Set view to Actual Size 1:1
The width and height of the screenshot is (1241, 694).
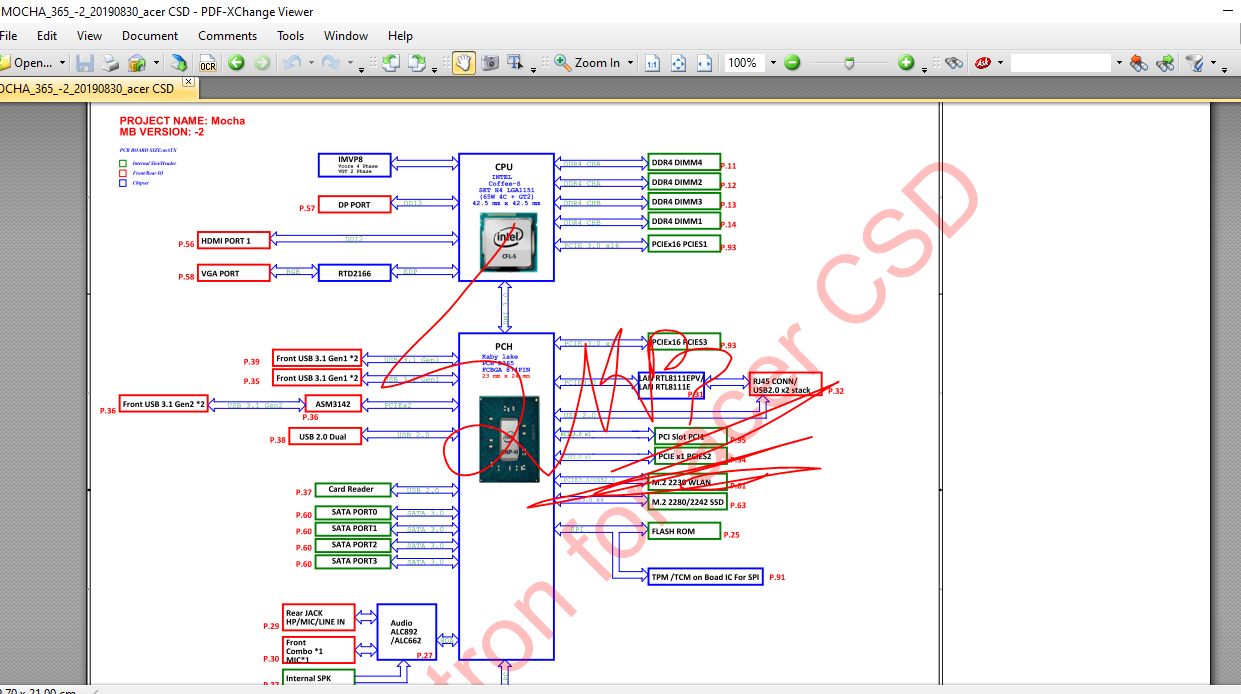point(652,62)
